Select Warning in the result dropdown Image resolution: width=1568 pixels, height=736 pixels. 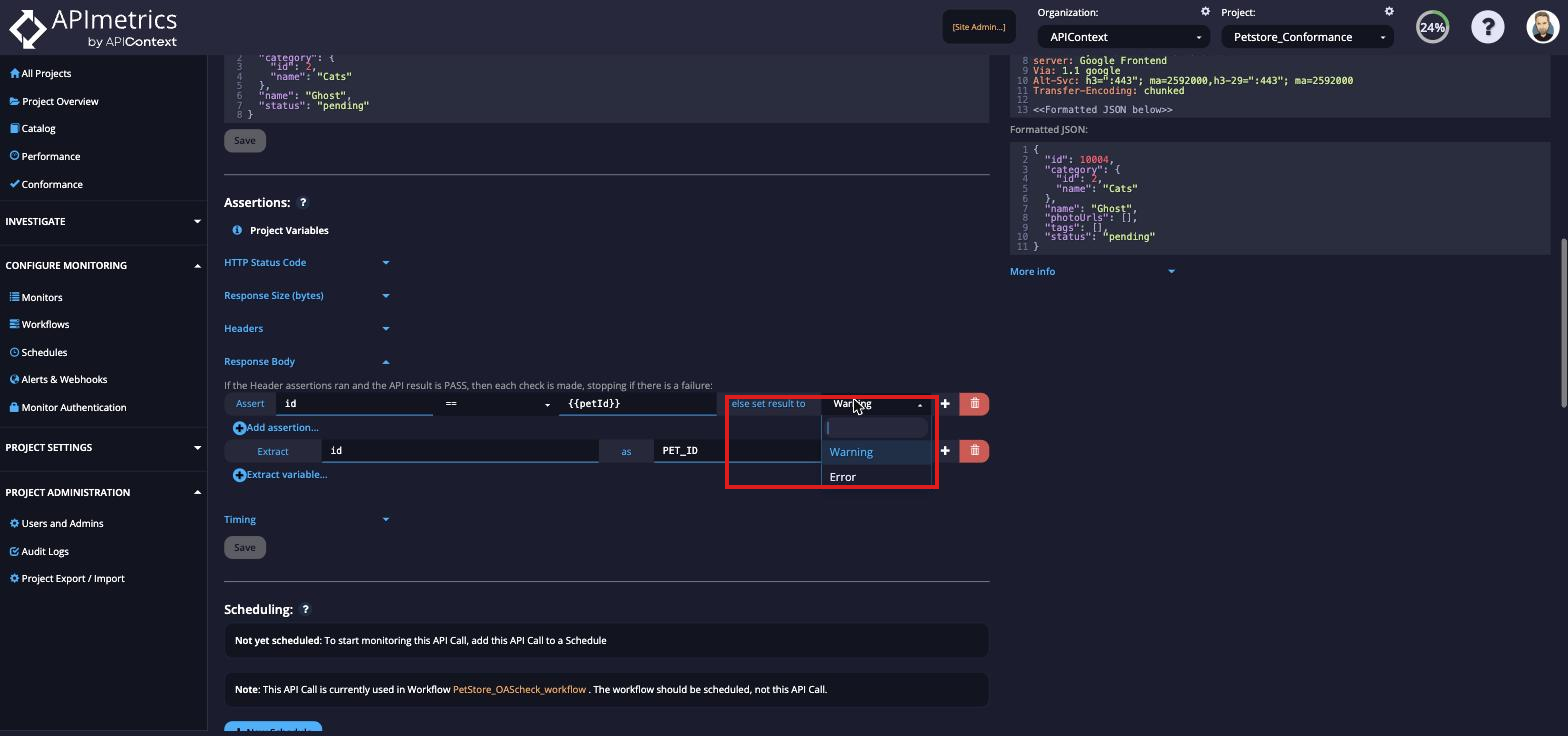[876, 452]
